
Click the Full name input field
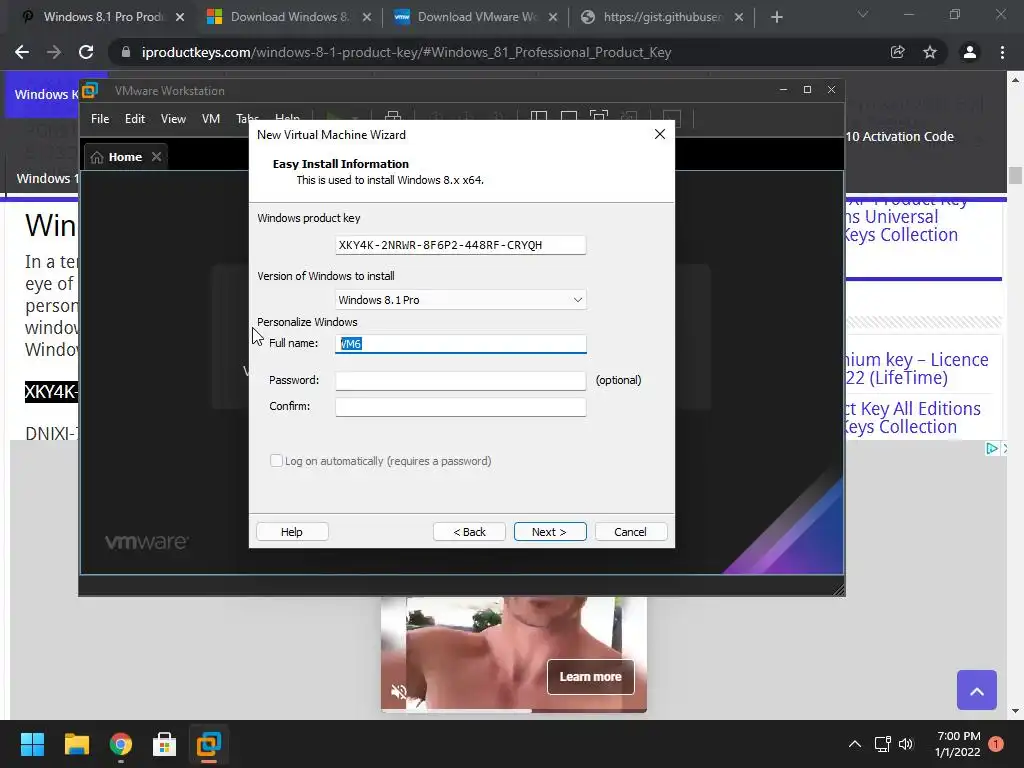[x=460, y=344]
